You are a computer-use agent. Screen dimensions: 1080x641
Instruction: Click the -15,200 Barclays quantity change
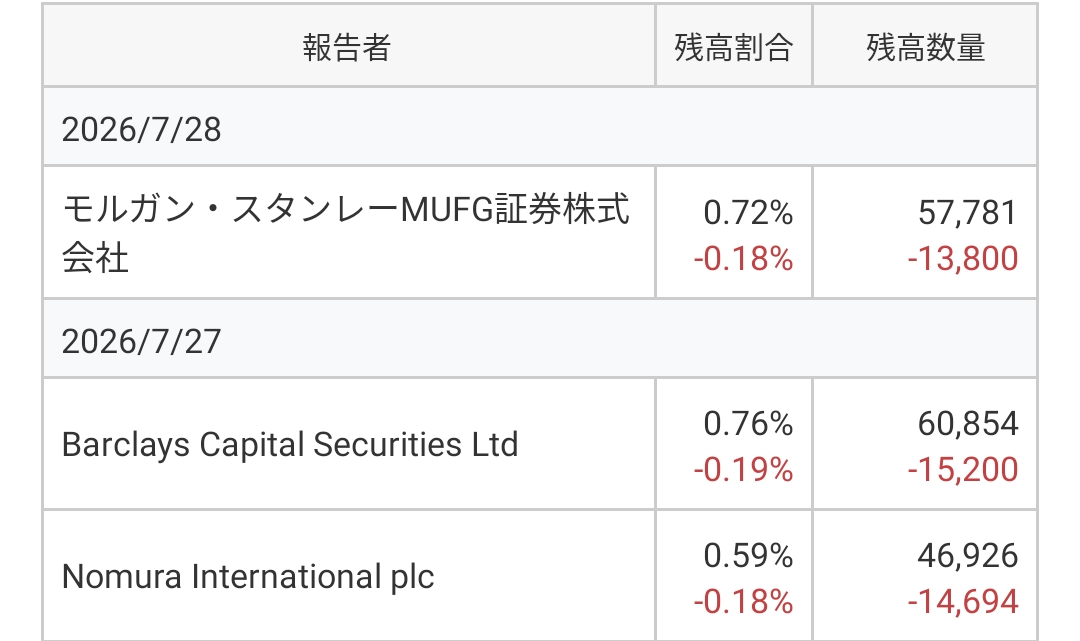click(x=962, y=470)
